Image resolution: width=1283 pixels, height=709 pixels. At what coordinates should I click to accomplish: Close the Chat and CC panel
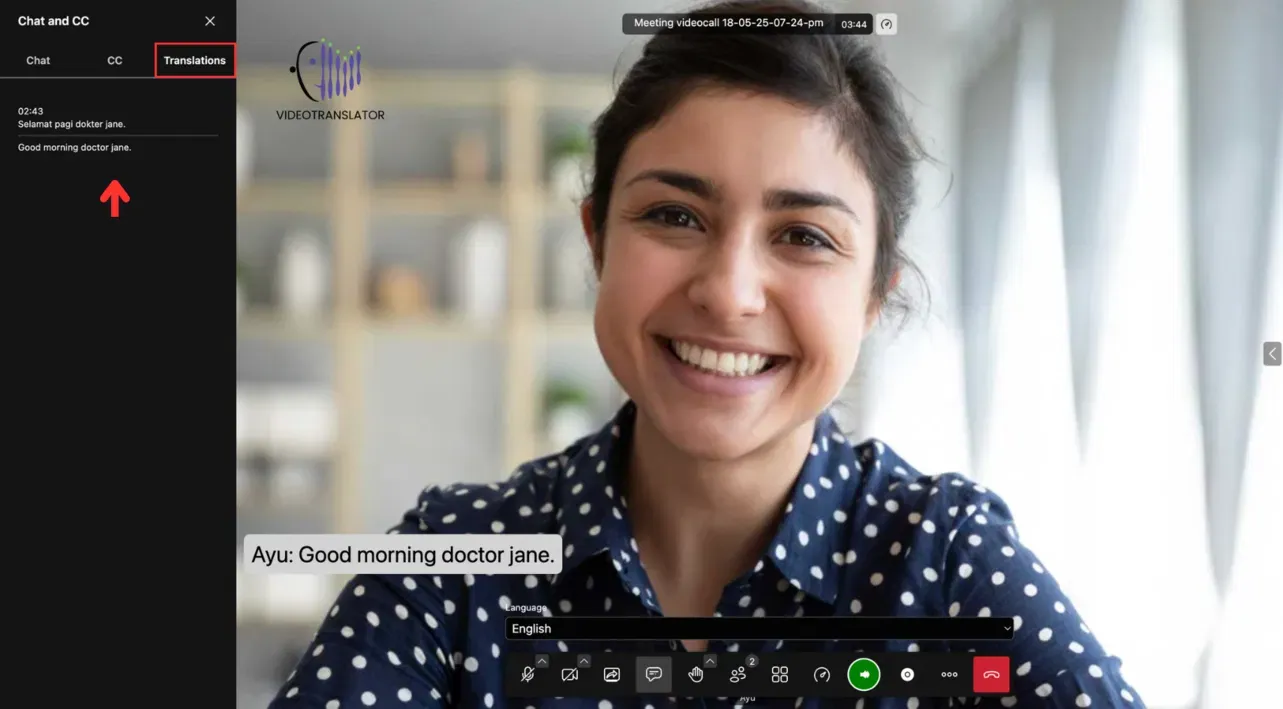coord(210,21)
